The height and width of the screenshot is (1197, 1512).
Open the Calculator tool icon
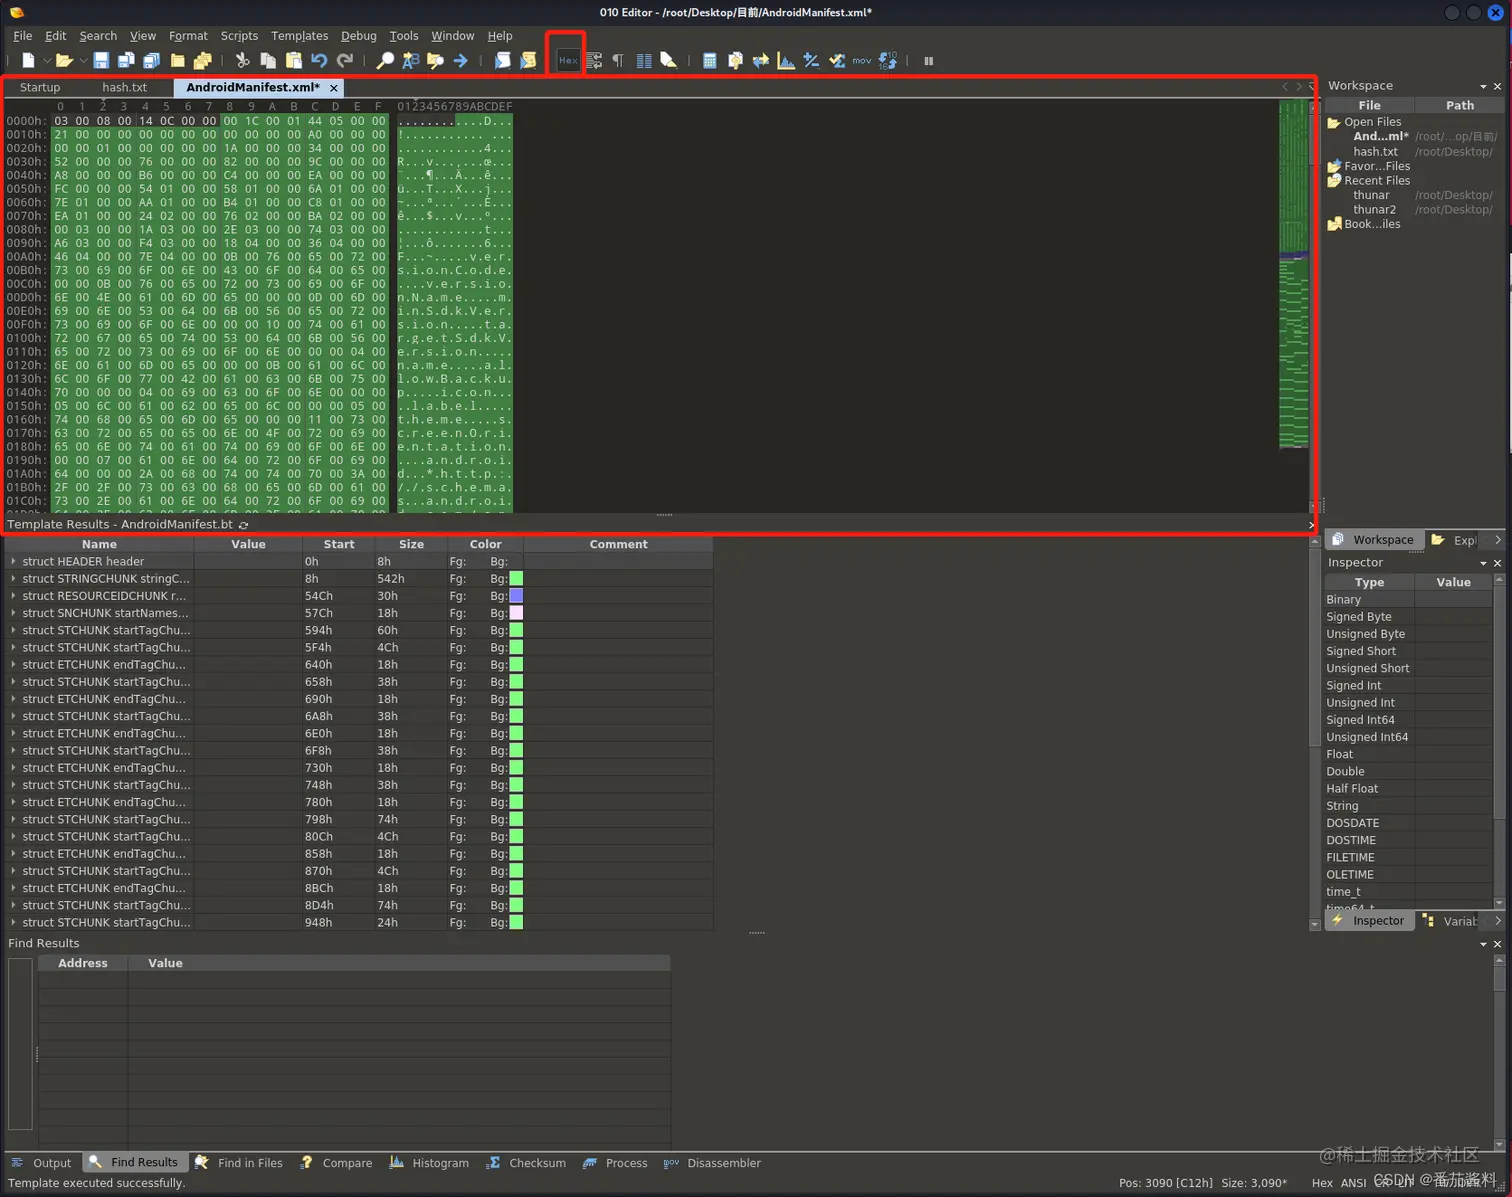coord(709,61)
